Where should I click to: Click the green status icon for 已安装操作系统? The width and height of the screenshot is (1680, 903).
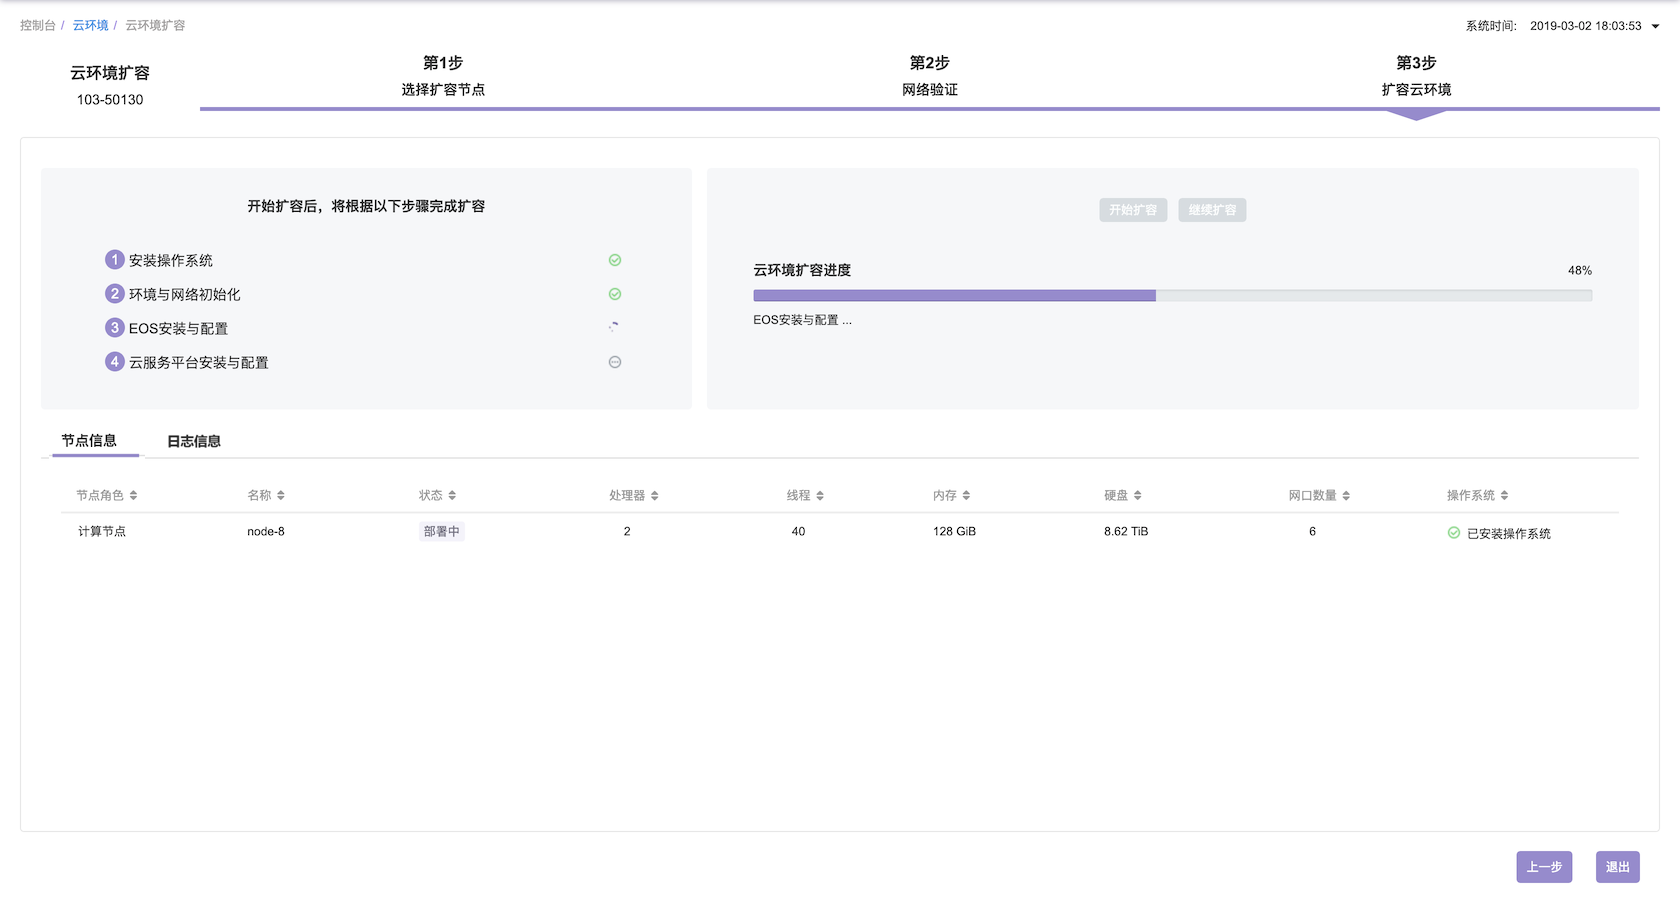click(1453, 533)
